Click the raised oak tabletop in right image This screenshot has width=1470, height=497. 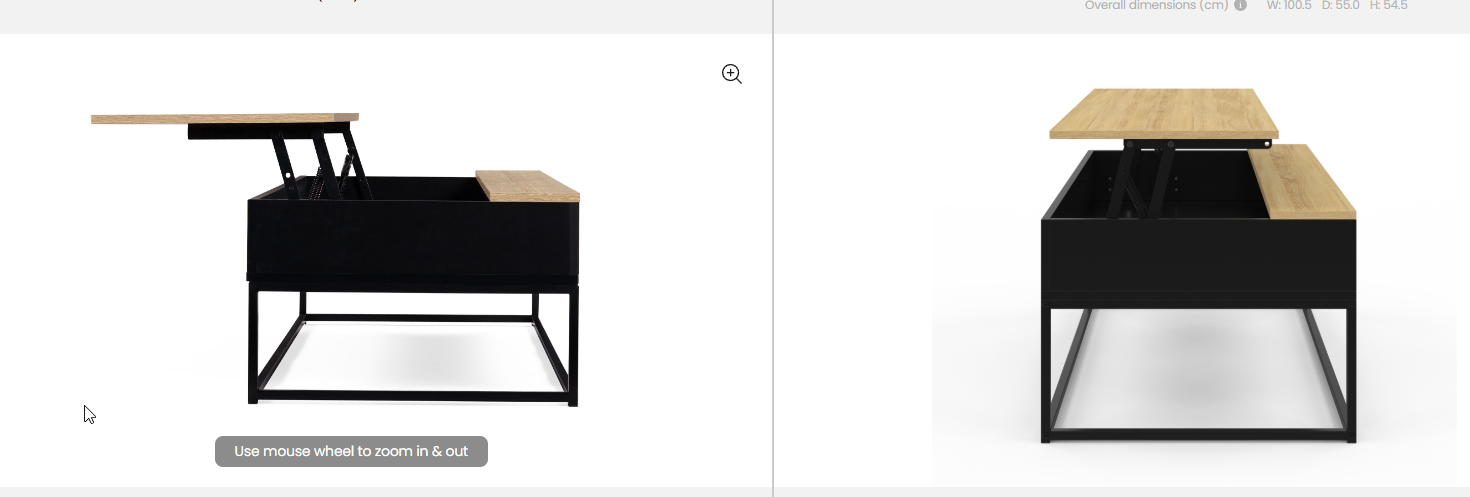[1164, 113]
